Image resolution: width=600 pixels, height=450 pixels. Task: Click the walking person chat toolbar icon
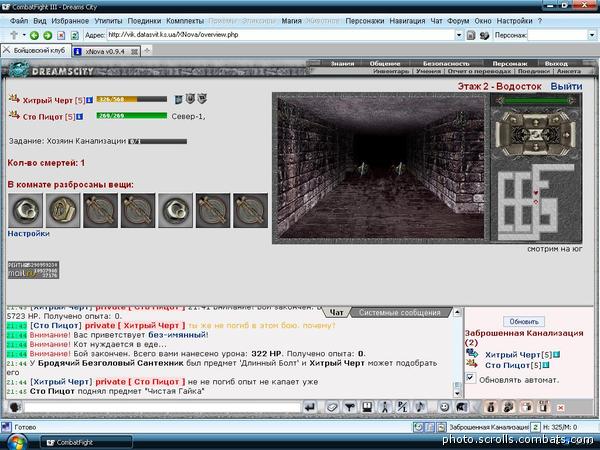(x=385, y=407)
